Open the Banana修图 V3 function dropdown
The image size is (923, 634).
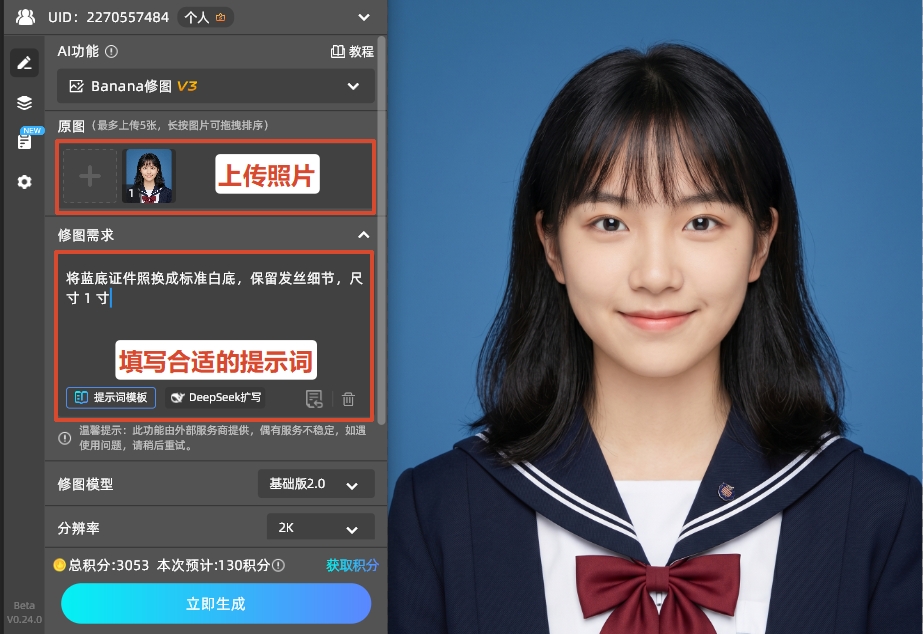(214, 86)
